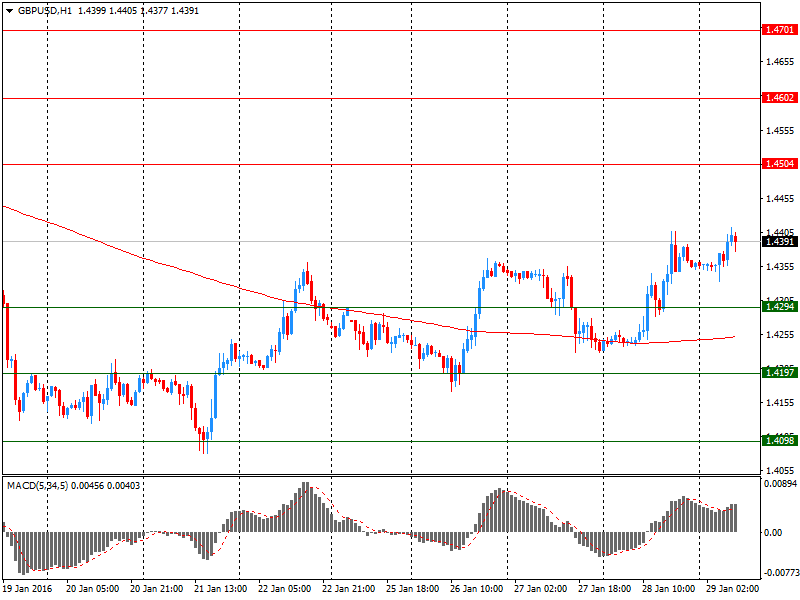Select the 1.4555 price scale value
This screenshot has height=600, width=800.
pos(780,131)
